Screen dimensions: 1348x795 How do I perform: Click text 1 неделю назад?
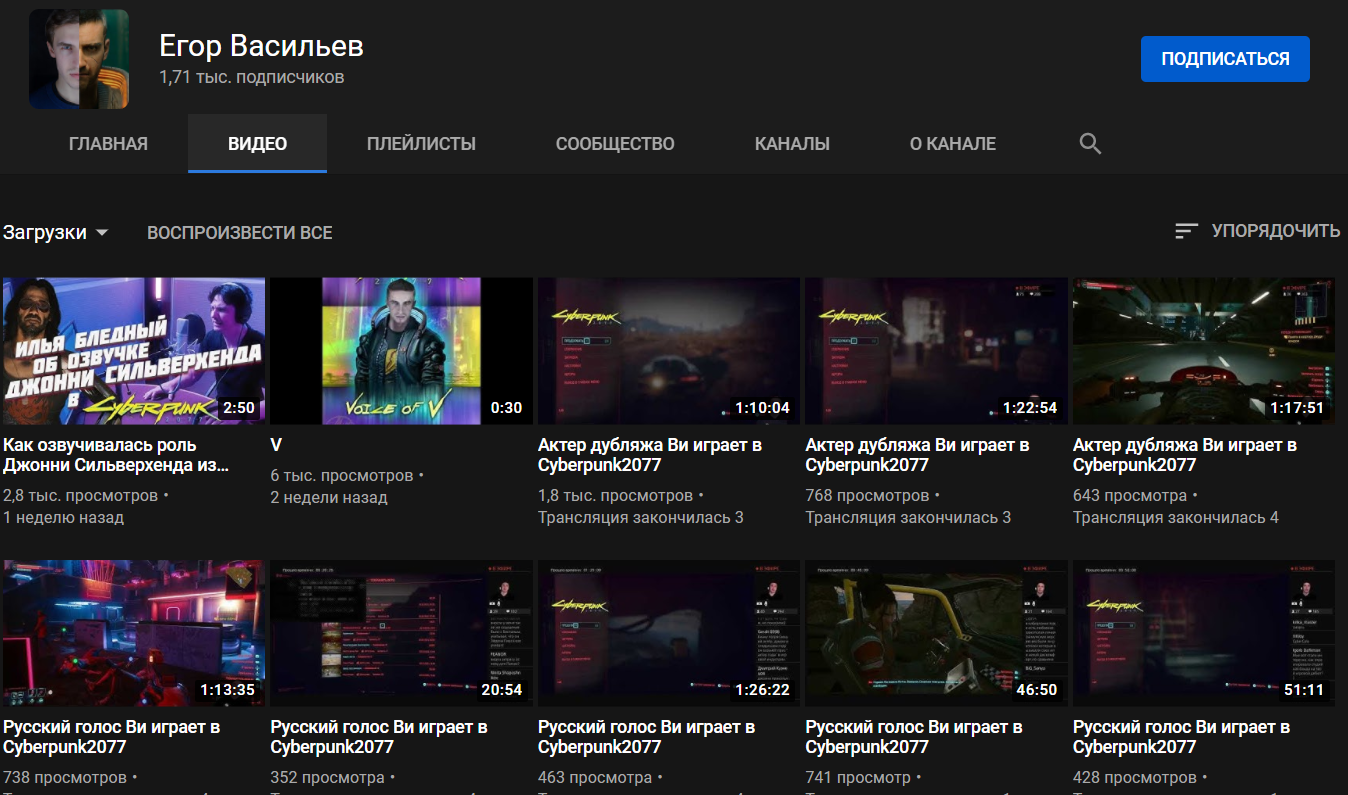64,518
